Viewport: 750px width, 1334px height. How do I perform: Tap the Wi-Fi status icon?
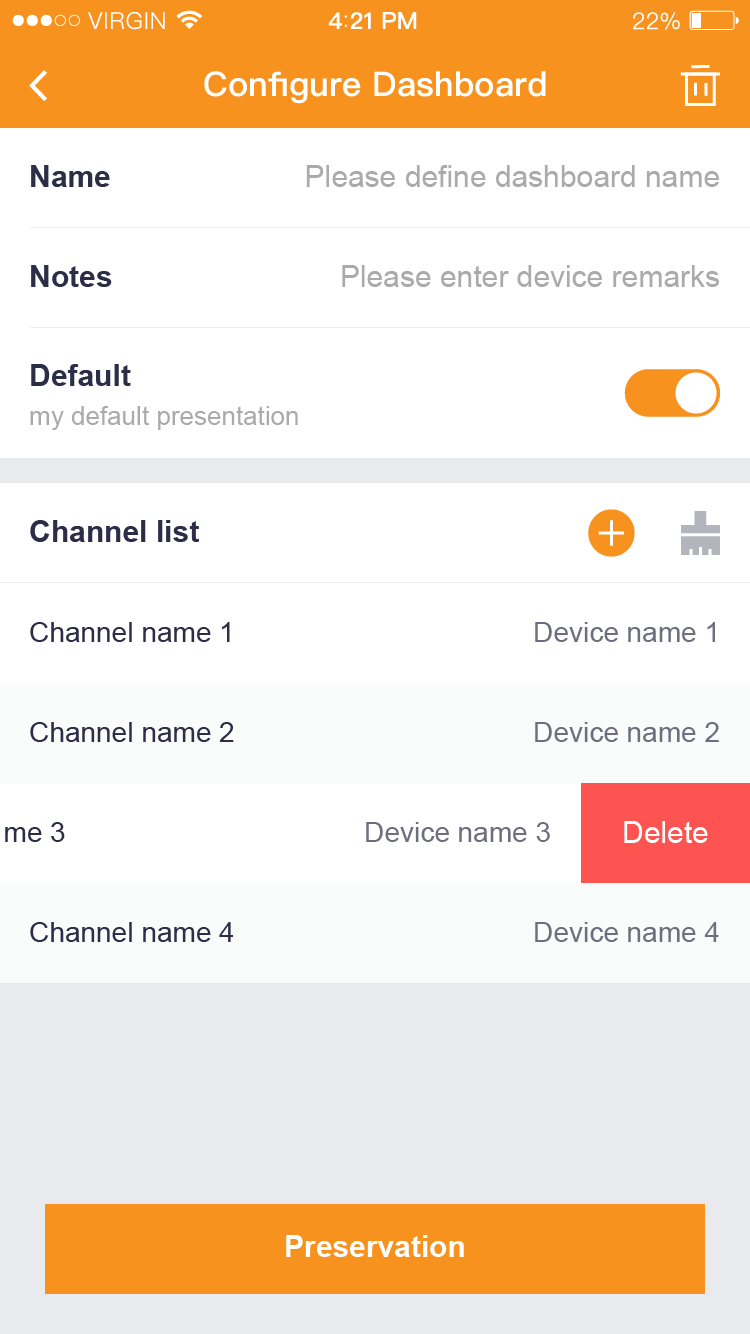(188, 20)
